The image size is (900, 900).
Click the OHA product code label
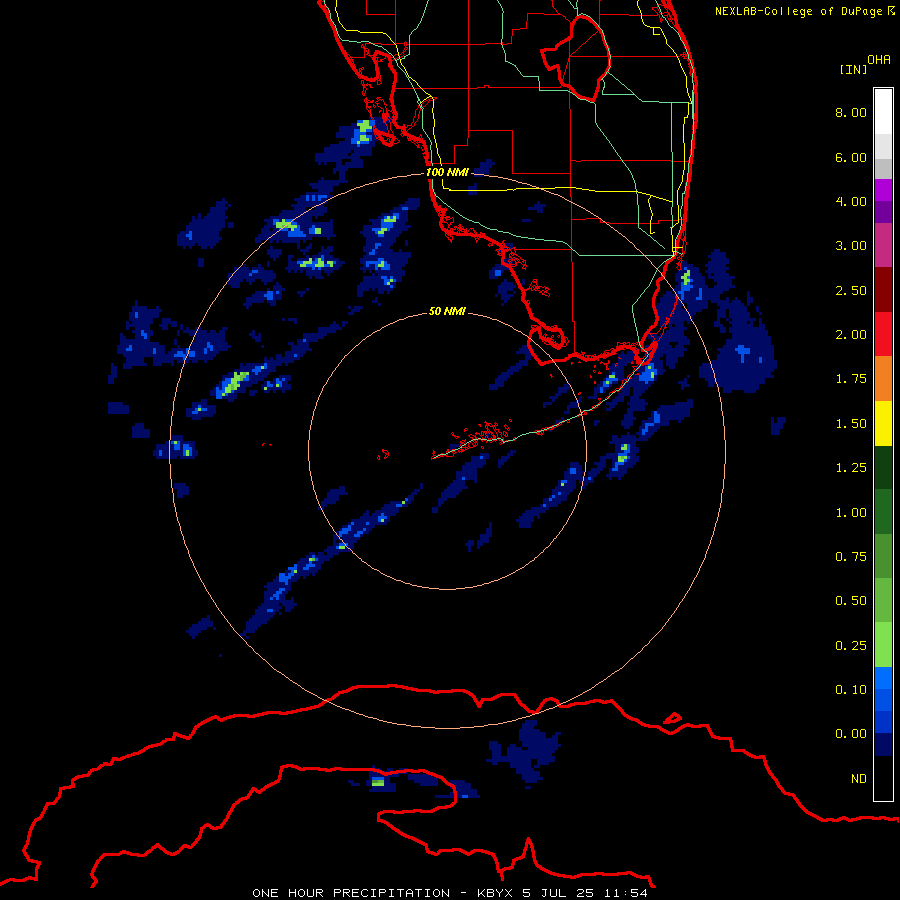[879, 60]
